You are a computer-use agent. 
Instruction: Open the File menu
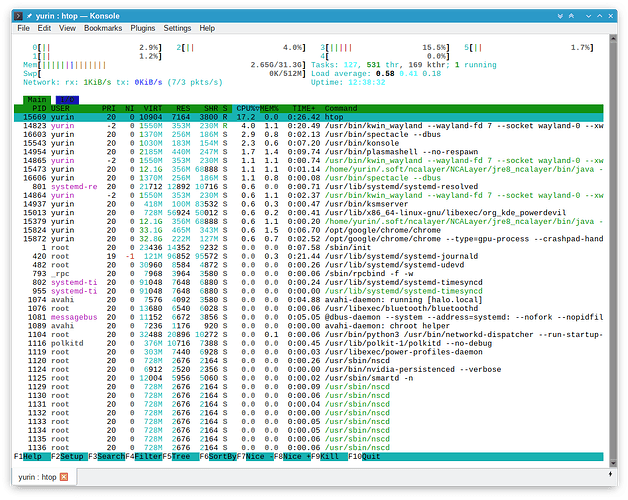click(24, 28)
